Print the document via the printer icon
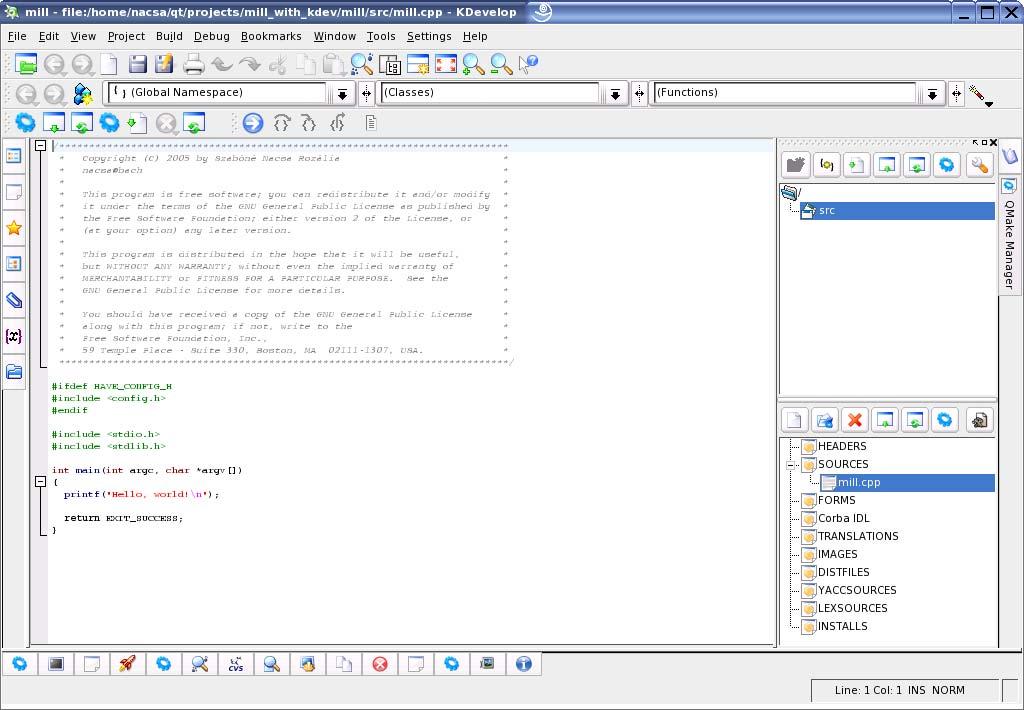This screenshot has width=1024, height=710. (x=193, y=64)
